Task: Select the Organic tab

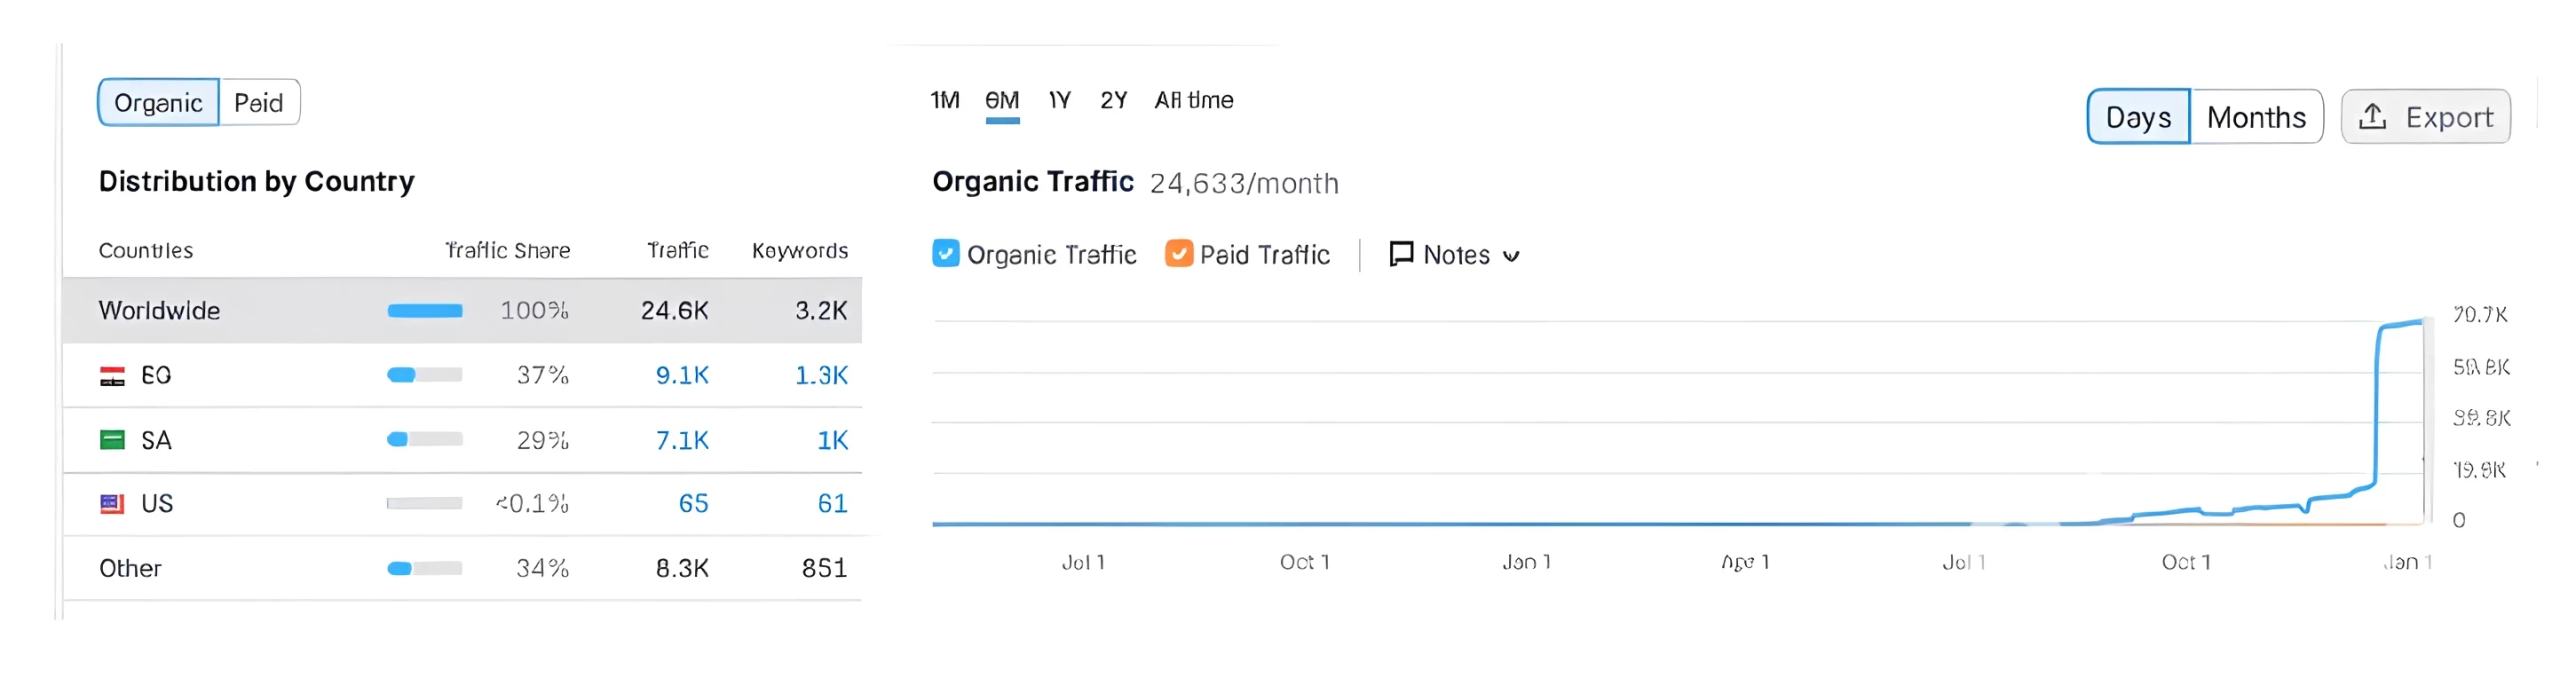Action: coord(158,103)
